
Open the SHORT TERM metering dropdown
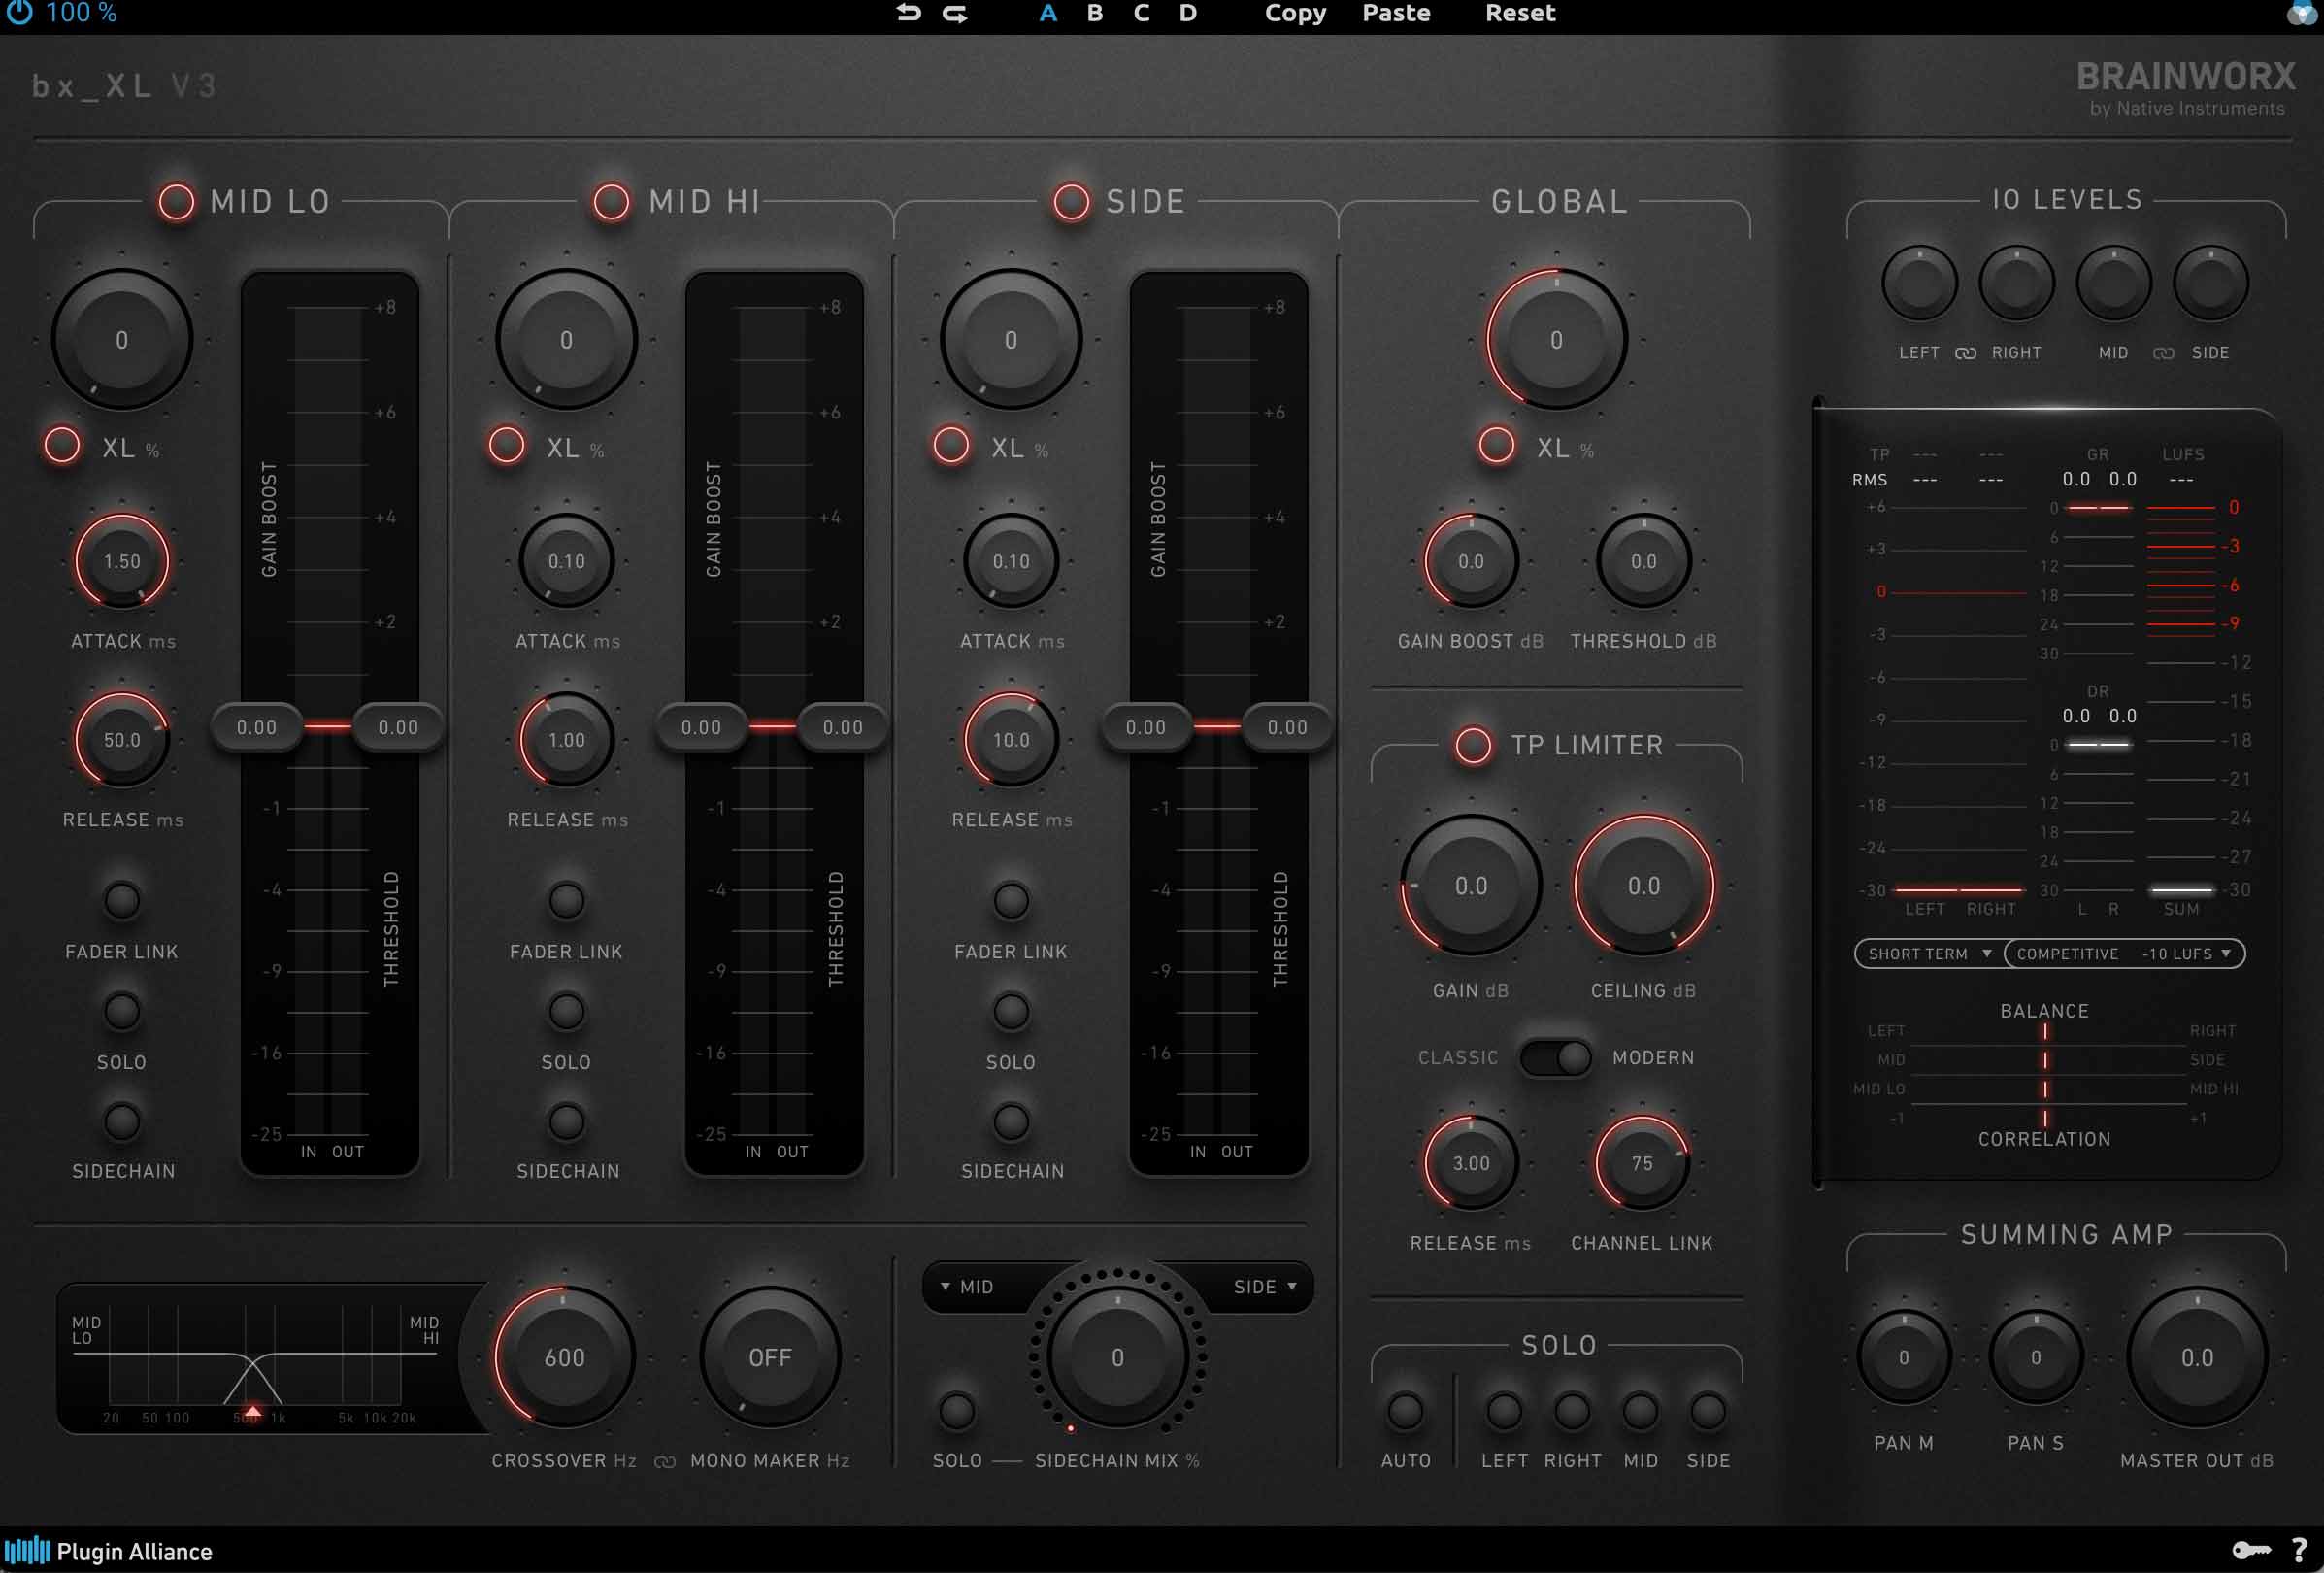coord(1929,954)
